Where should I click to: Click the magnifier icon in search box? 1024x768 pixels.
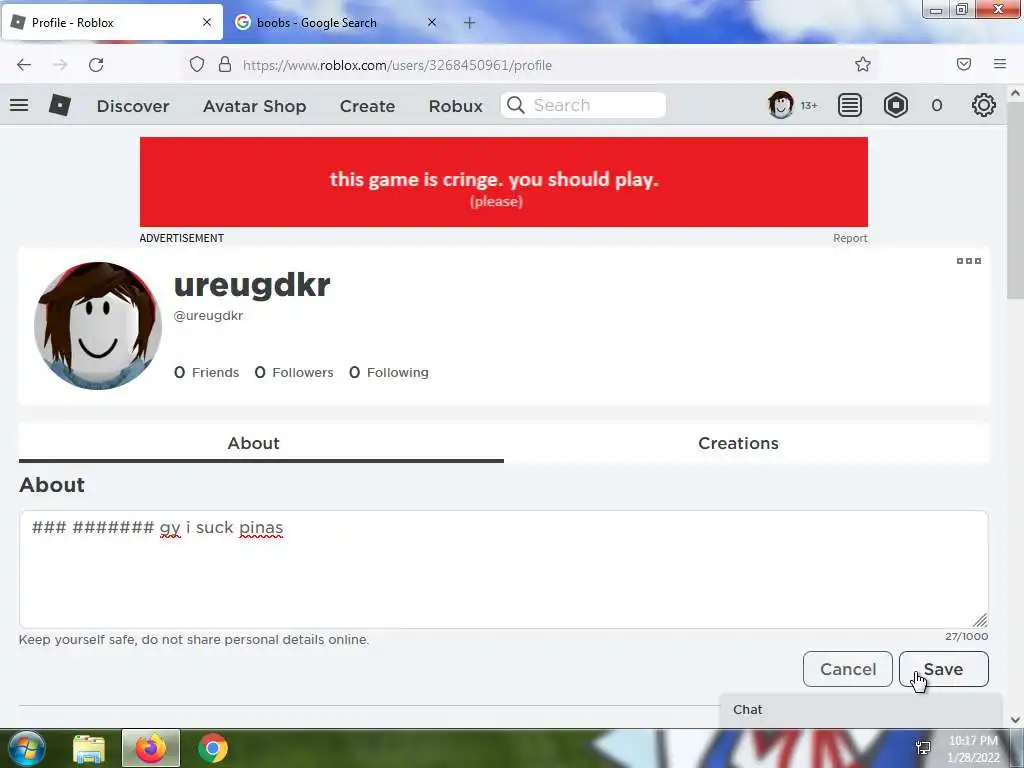(516, 105)
